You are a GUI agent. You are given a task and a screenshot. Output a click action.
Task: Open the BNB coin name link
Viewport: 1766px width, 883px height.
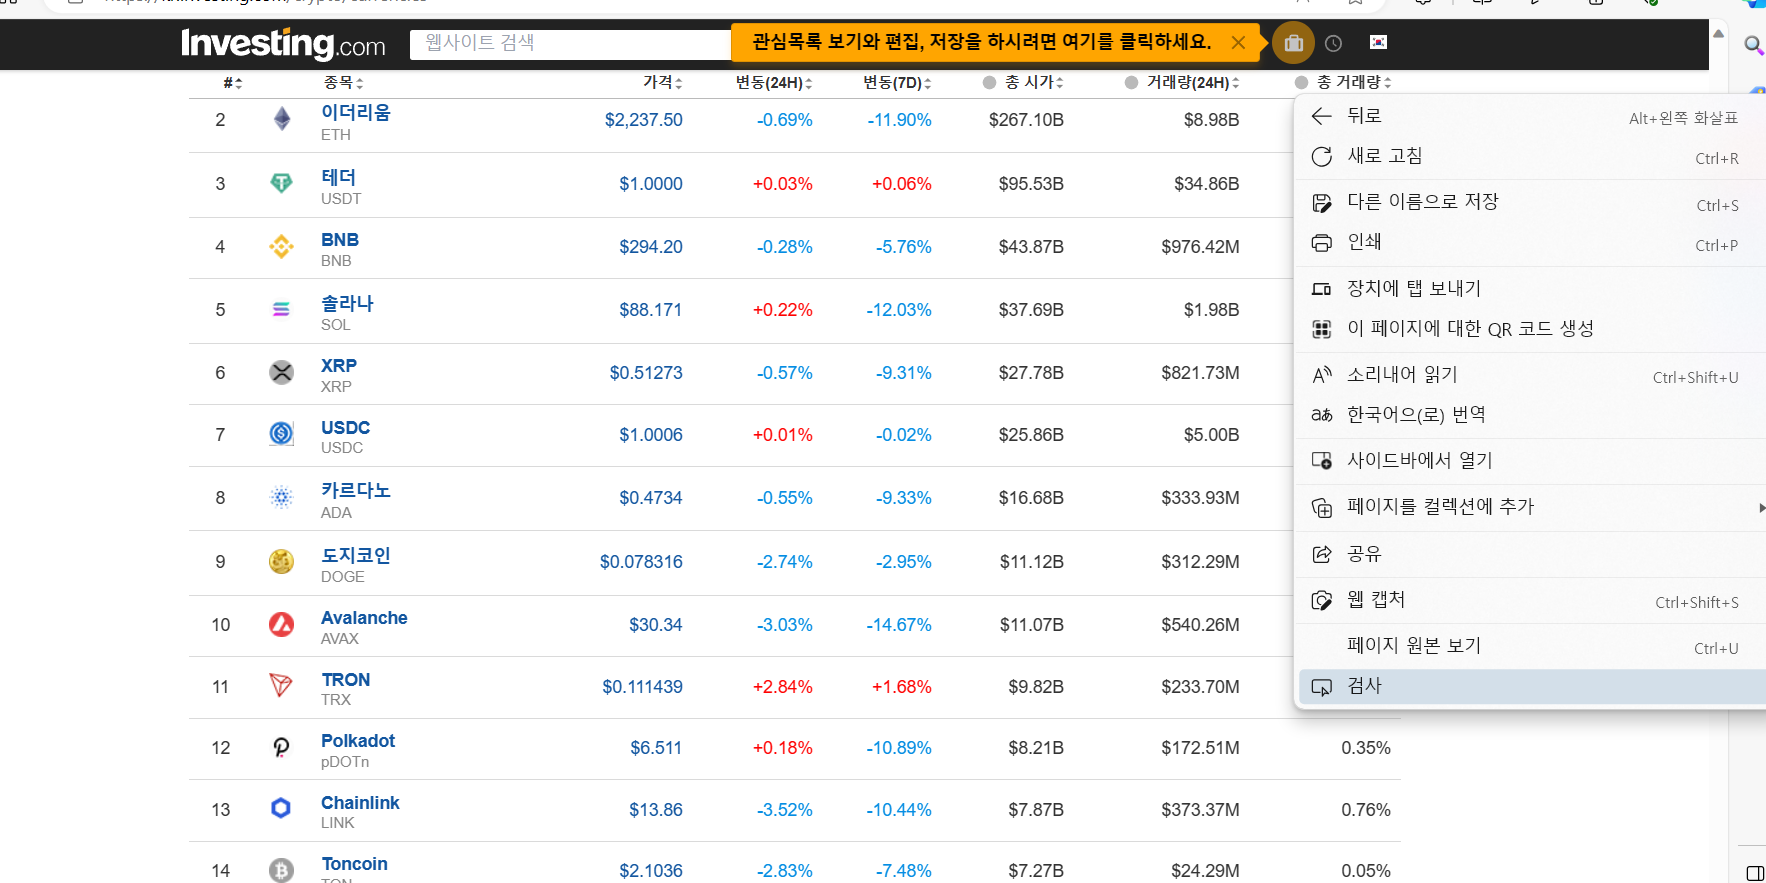click(x=340, y=240)
